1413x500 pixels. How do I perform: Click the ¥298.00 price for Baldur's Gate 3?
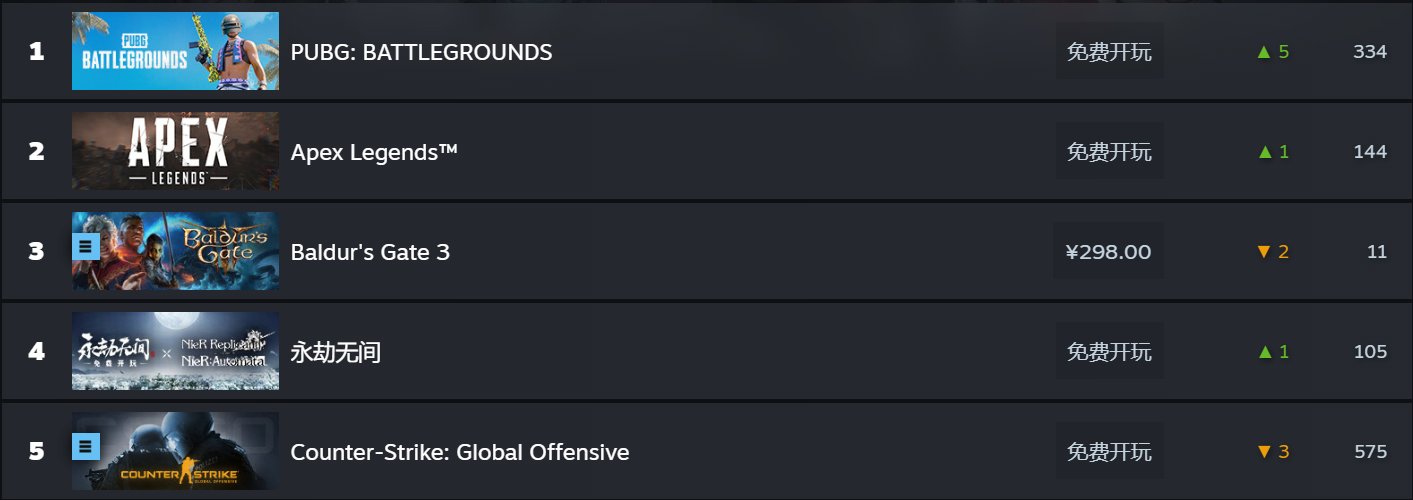[1109, 251]
